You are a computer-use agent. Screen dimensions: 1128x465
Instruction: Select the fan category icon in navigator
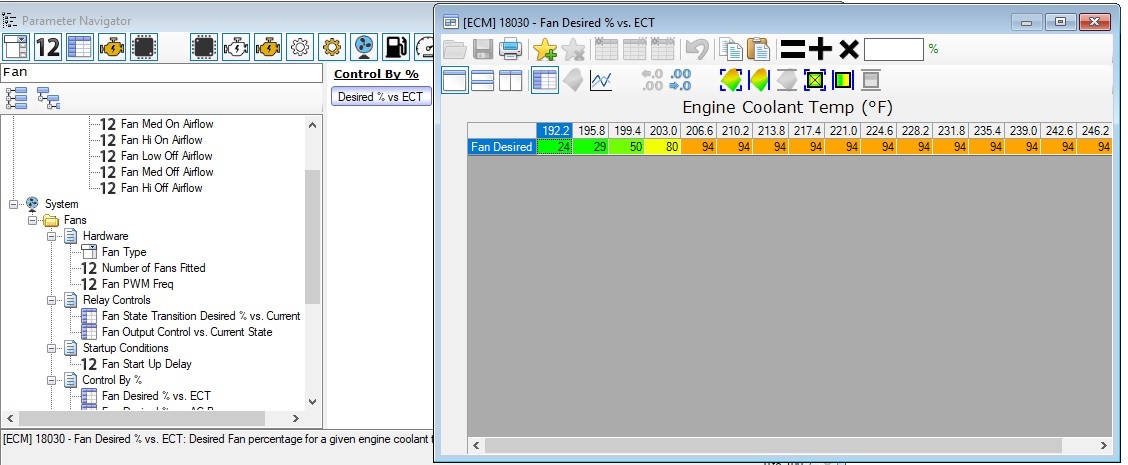(364, 47)
